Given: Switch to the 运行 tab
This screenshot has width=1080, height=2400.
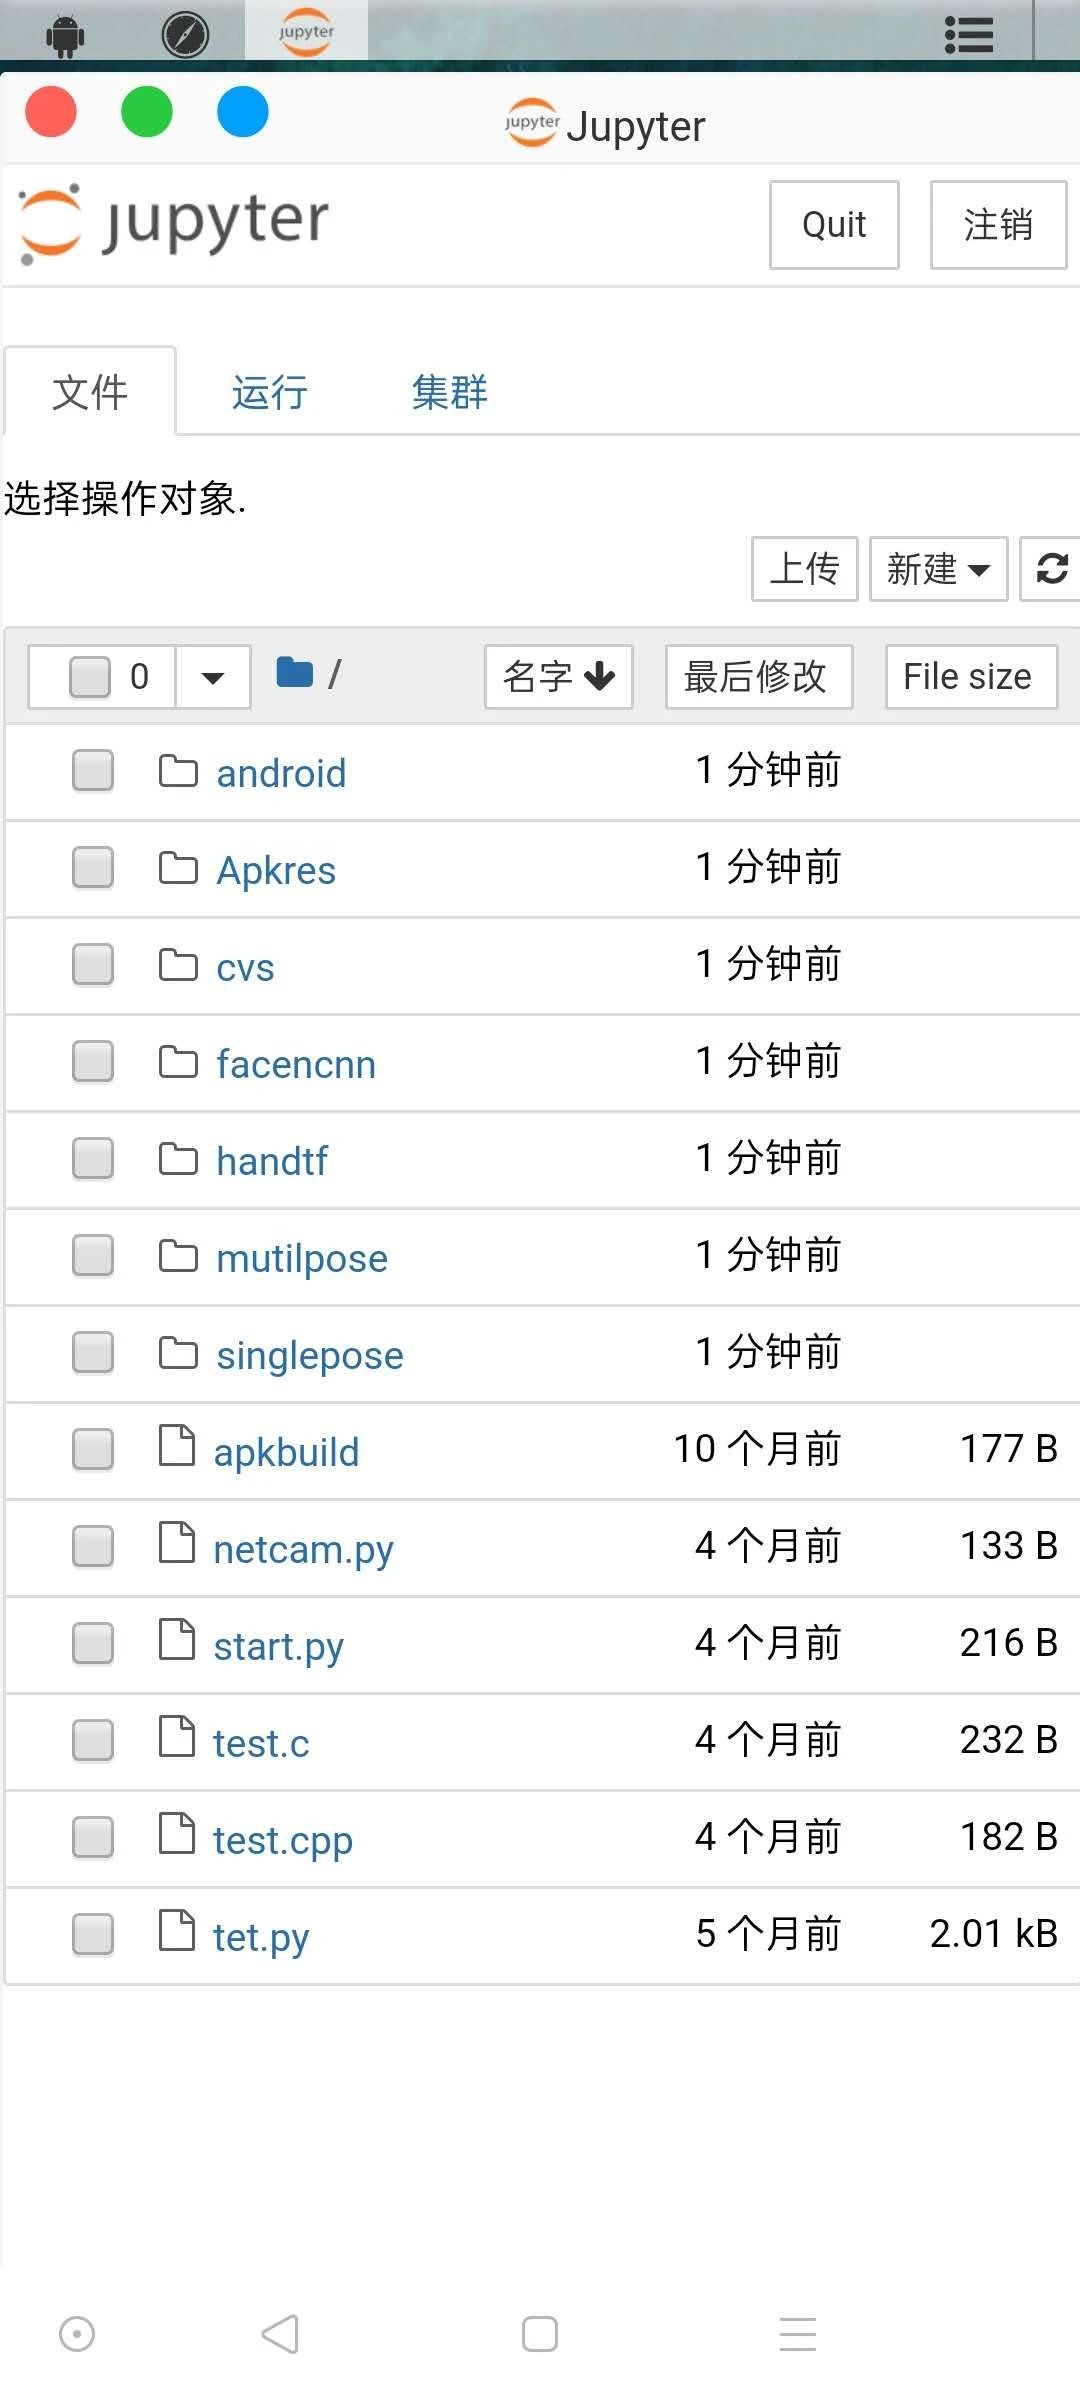Looking at the screenshot, I should (x=270, y=392).
